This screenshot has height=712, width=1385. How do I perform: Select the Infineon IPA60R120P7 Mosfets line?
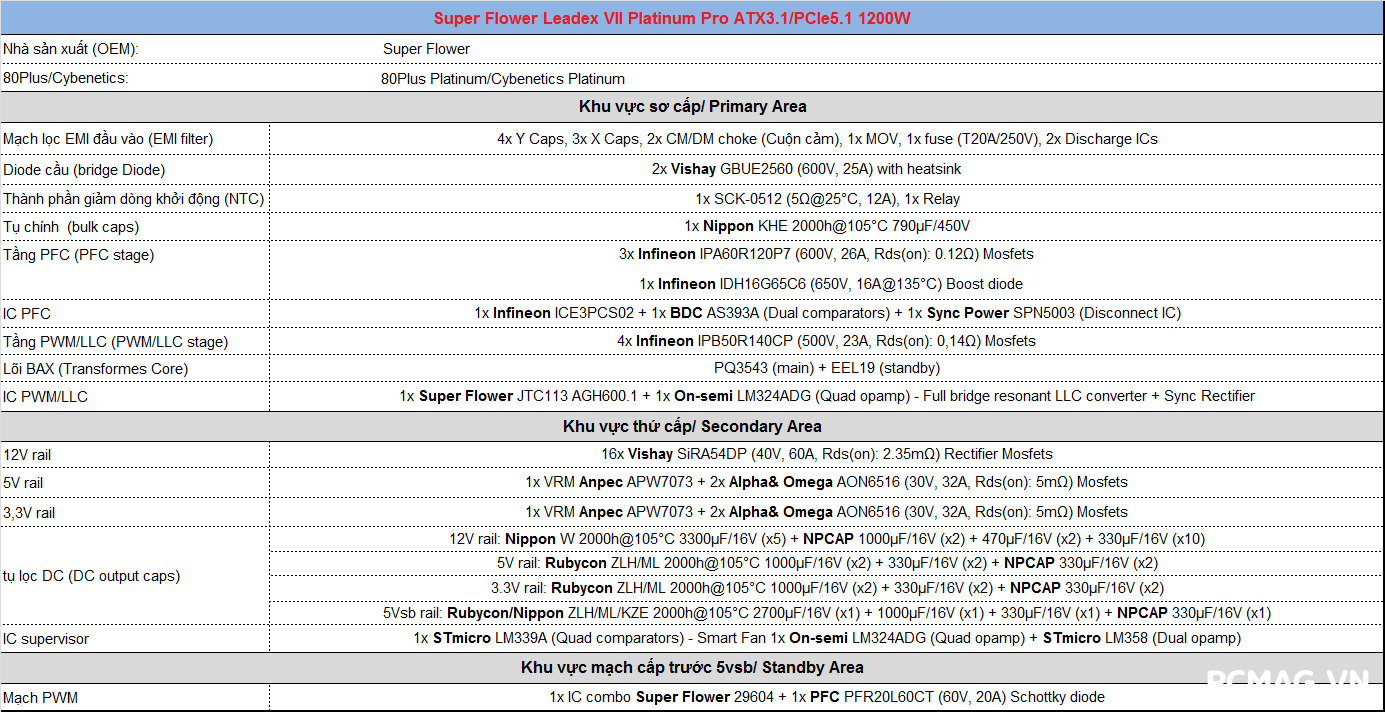pos(826,255)
